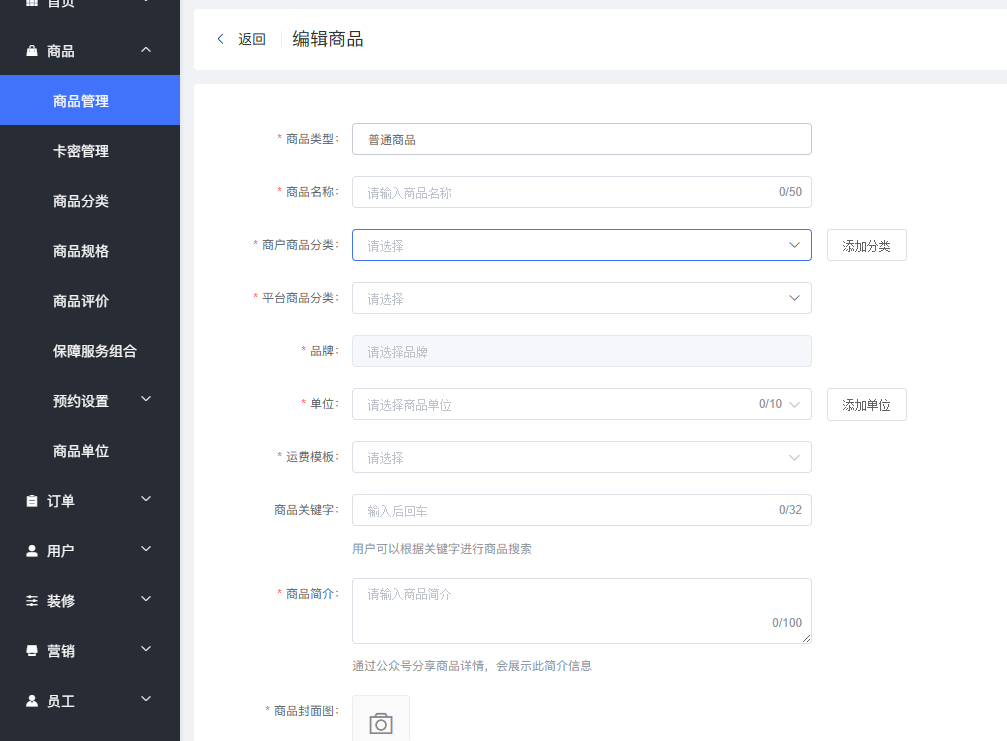This screenshot has width=1007, height=741.
Task: Click the camera icon to upload 商品封面图
Action: 380,724
